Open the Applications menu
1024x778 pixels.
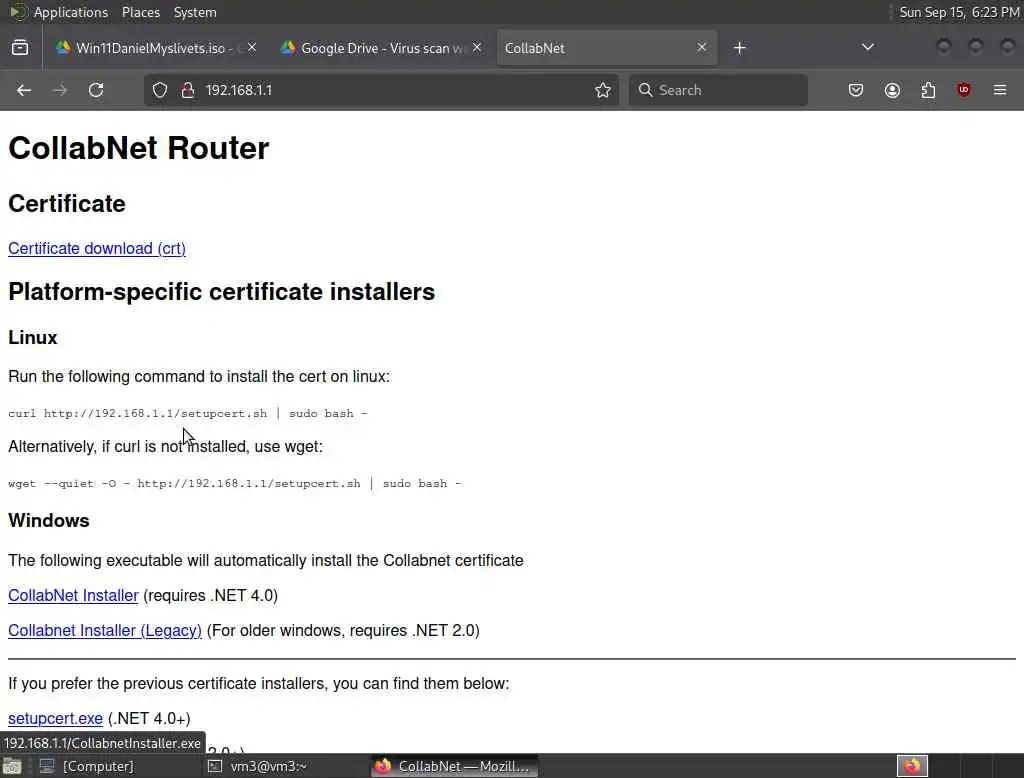[71, 12]
